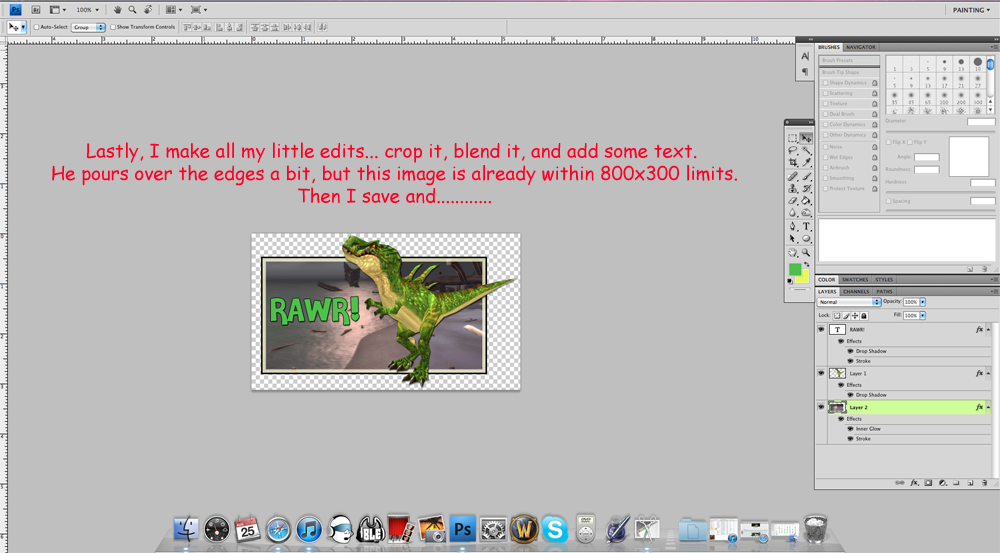Select the Crop tool
The width and height of the screenshot is (1000, 553).
click(793, 163)
